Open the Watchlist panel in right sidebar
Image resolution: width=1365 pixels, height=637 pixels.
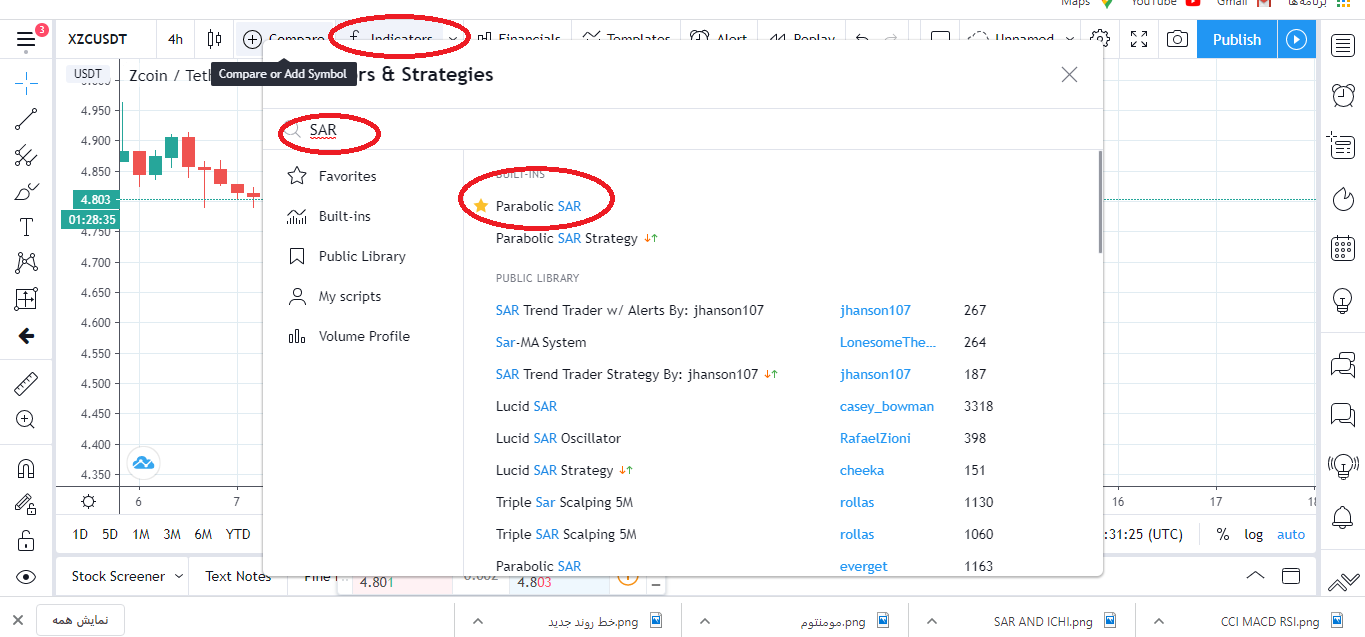1342,44
